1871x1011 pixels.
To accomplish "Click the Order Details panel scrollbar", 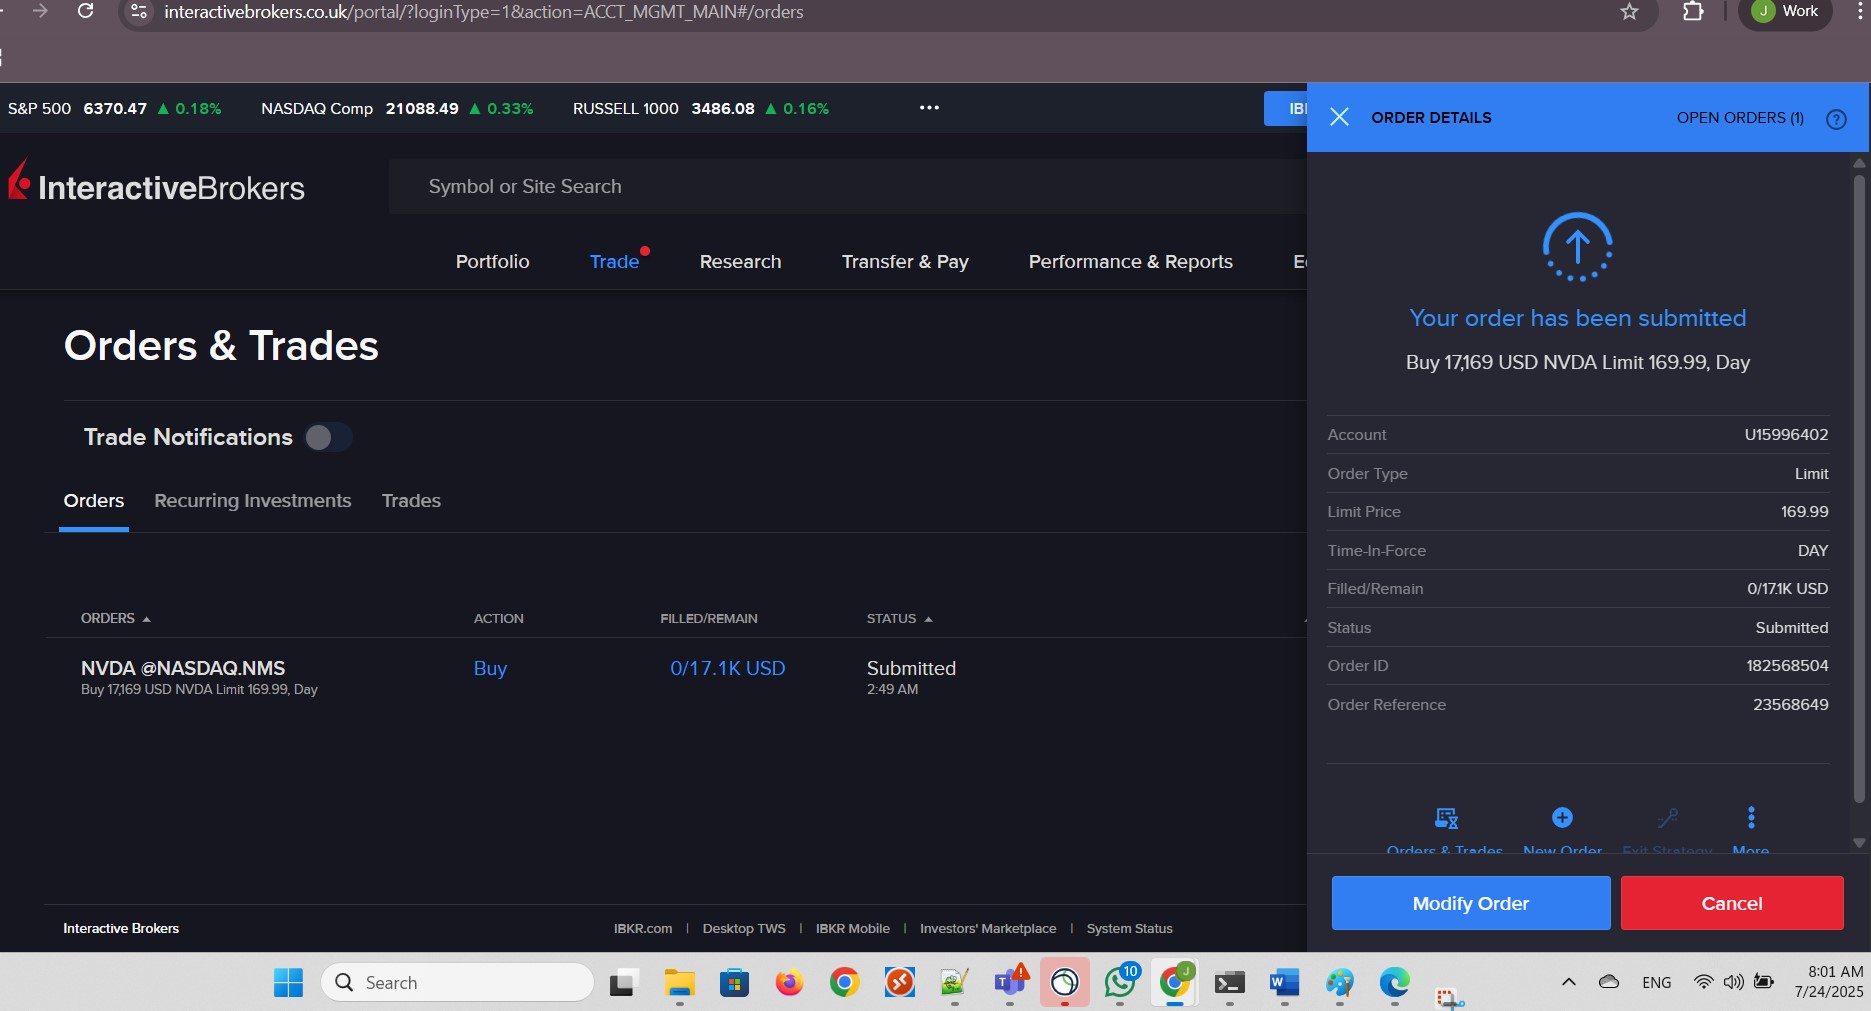I will tap(1859, 488).
